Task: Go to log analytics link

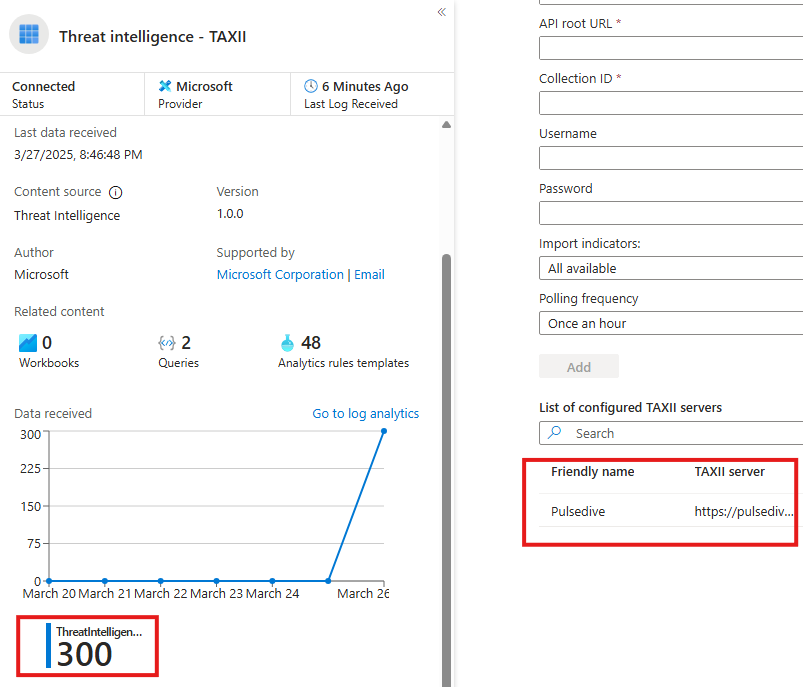Action: pyautogui.click(x=366, y=413)
